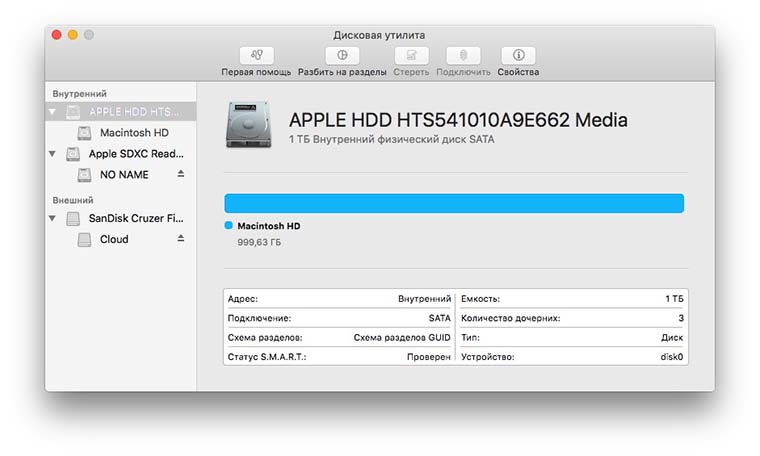
Task: Click the Внутренний value in the Адрес row
Action: 425,299
